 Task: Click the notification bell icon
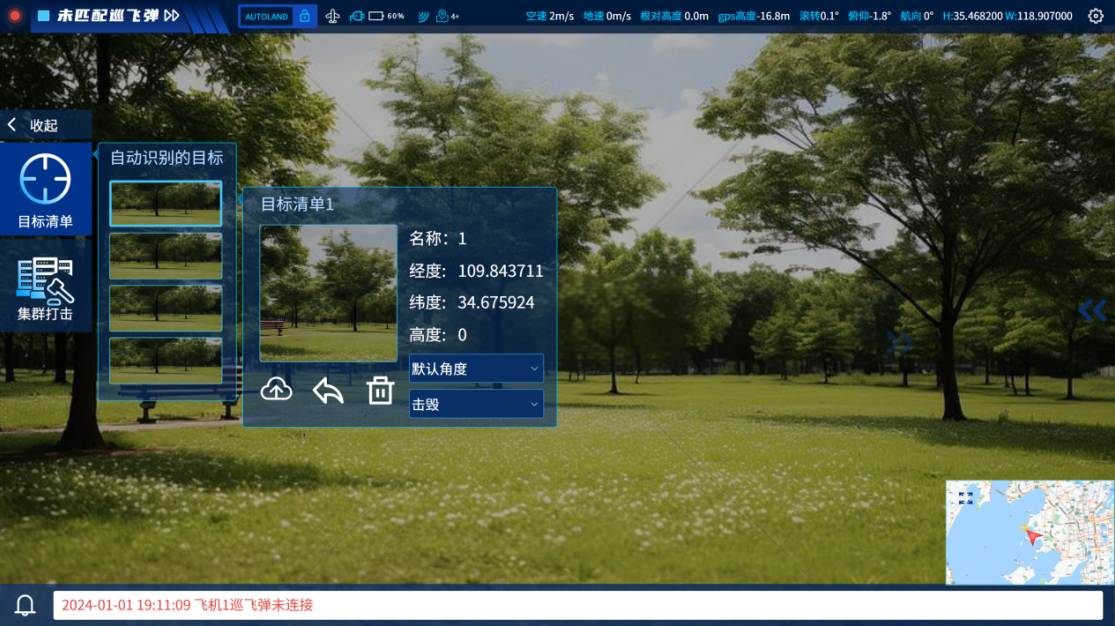(x=25, y=605)
